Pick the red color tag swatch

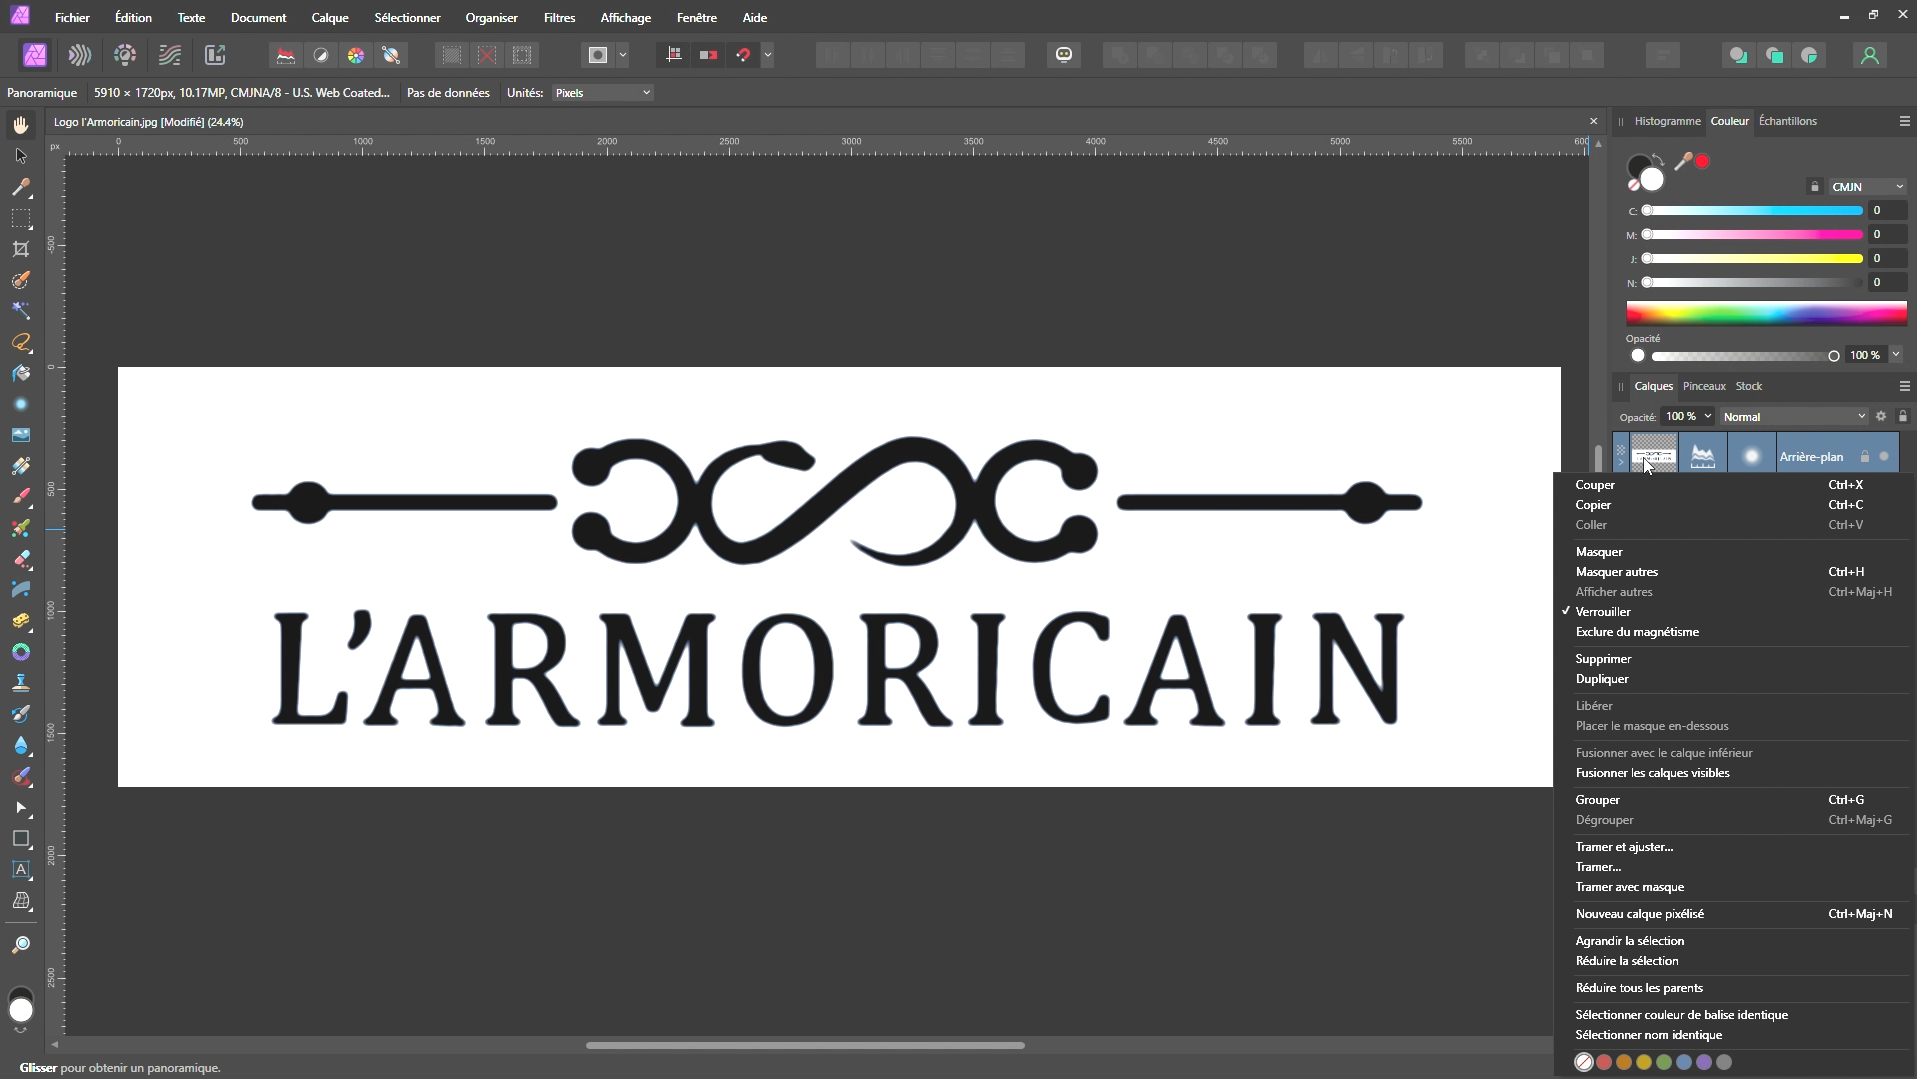pos(1604,1062)
